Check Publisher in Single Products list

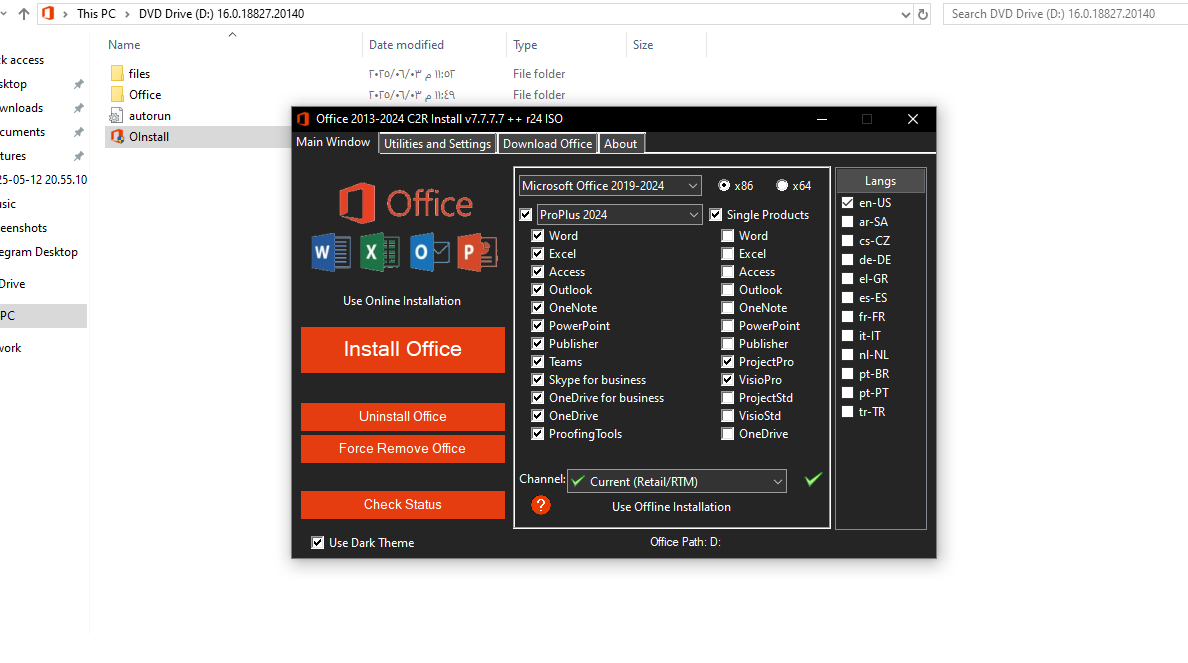pos(727,344)
